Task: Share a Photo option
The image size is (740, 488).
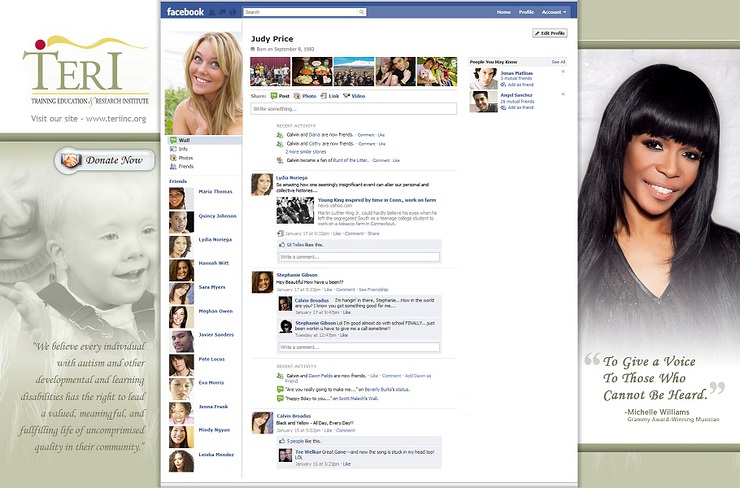Action: (305, 96)
